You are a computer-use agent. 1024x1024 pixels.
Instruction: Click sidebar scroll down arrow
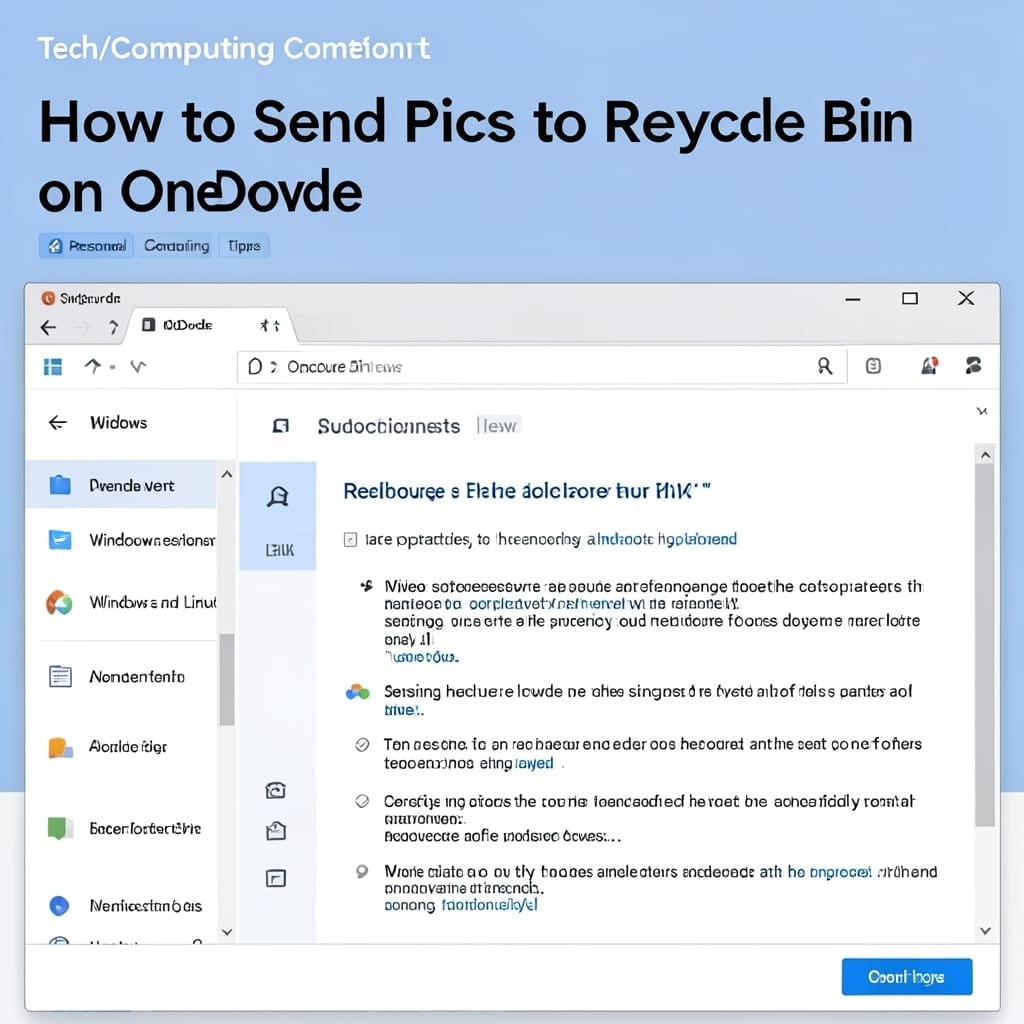click(x=227, y=932)
